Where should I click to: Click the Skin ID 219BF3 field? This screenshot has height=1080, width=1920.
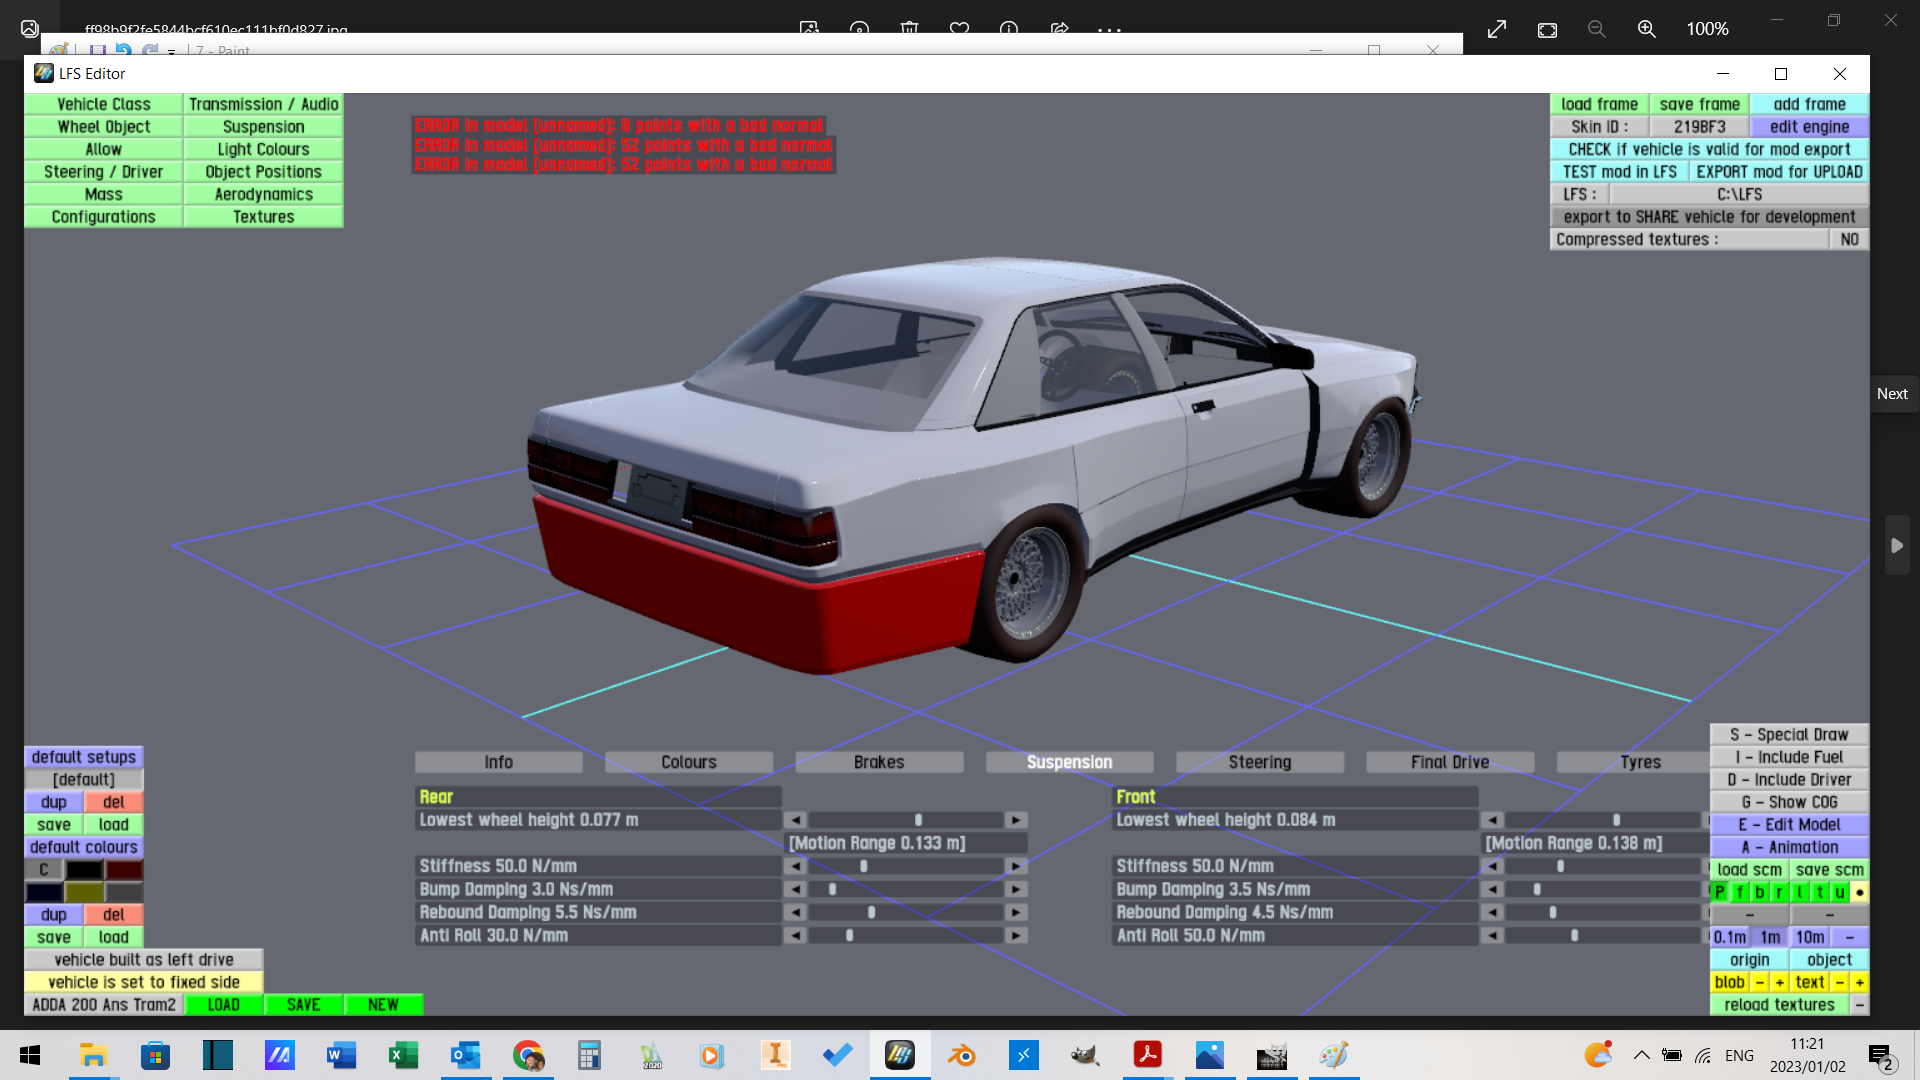coord(1699,127)
